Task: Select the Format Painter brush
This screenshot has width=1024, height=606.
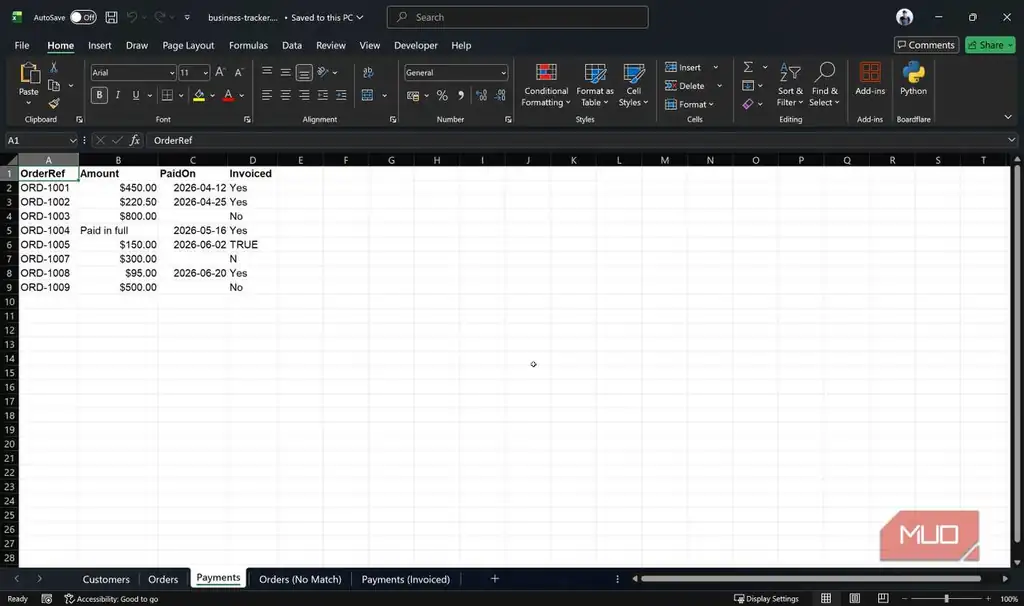Action: (x=54, y=103)
